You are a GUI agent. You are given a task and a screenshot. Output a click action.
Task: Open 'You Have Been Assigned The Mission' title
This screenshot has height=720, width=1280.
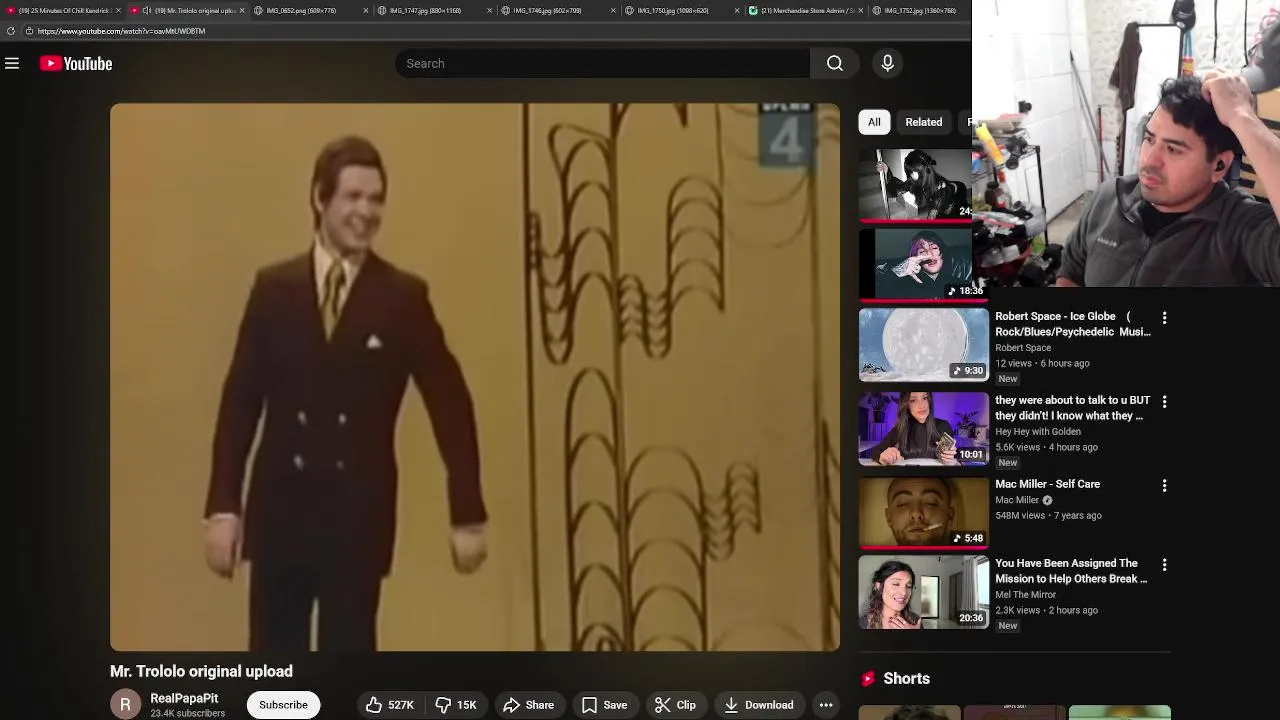pos(1070,571)
